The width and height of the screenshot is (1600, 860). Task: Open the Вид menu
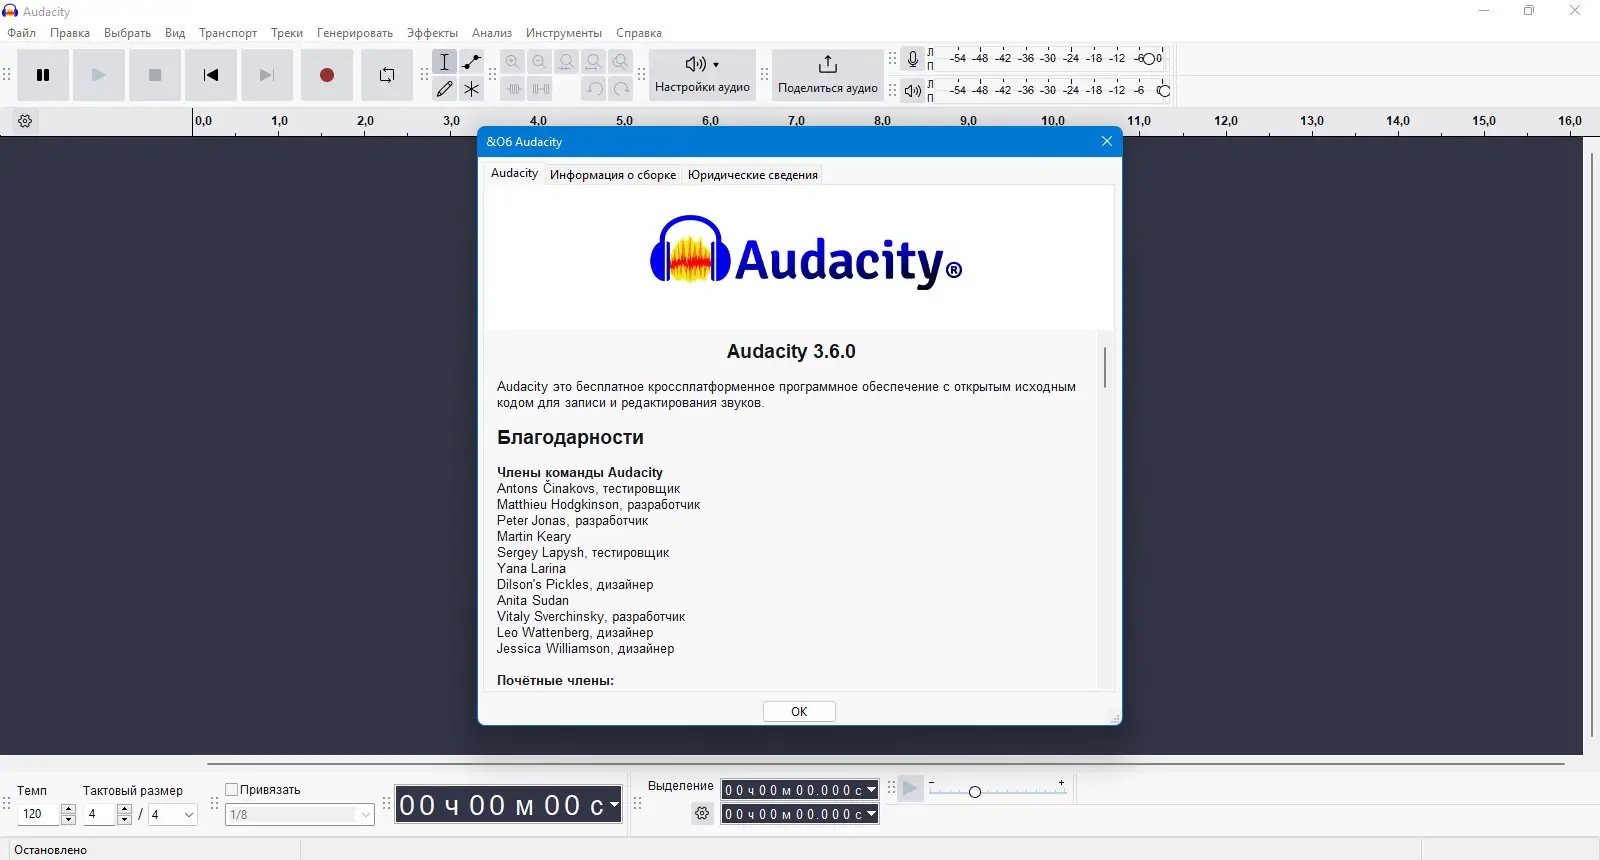point(175,33)
